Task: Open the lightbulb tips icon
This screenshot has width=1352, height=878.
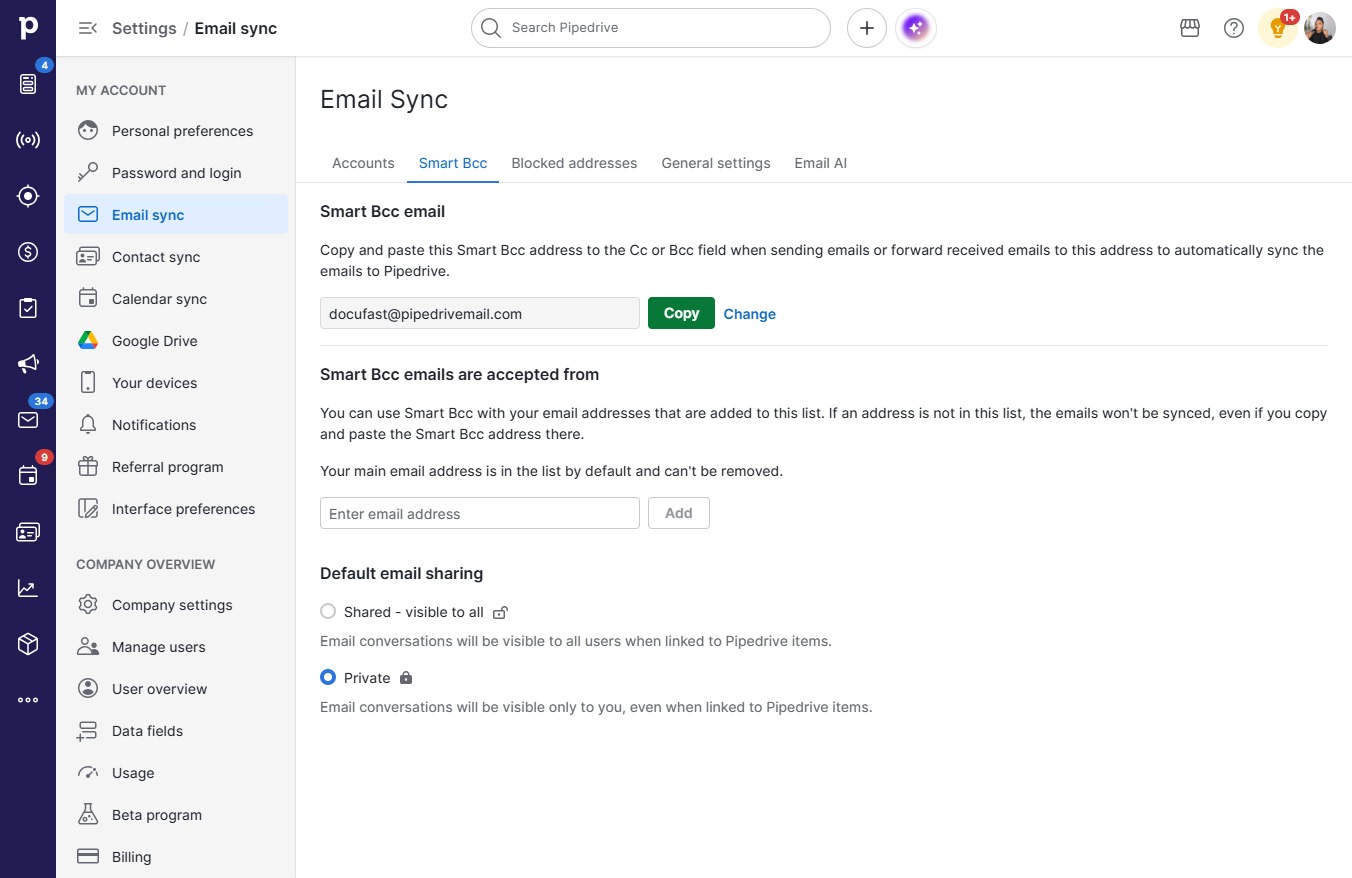Action: pyautogui.click(x=1277, y=28)
